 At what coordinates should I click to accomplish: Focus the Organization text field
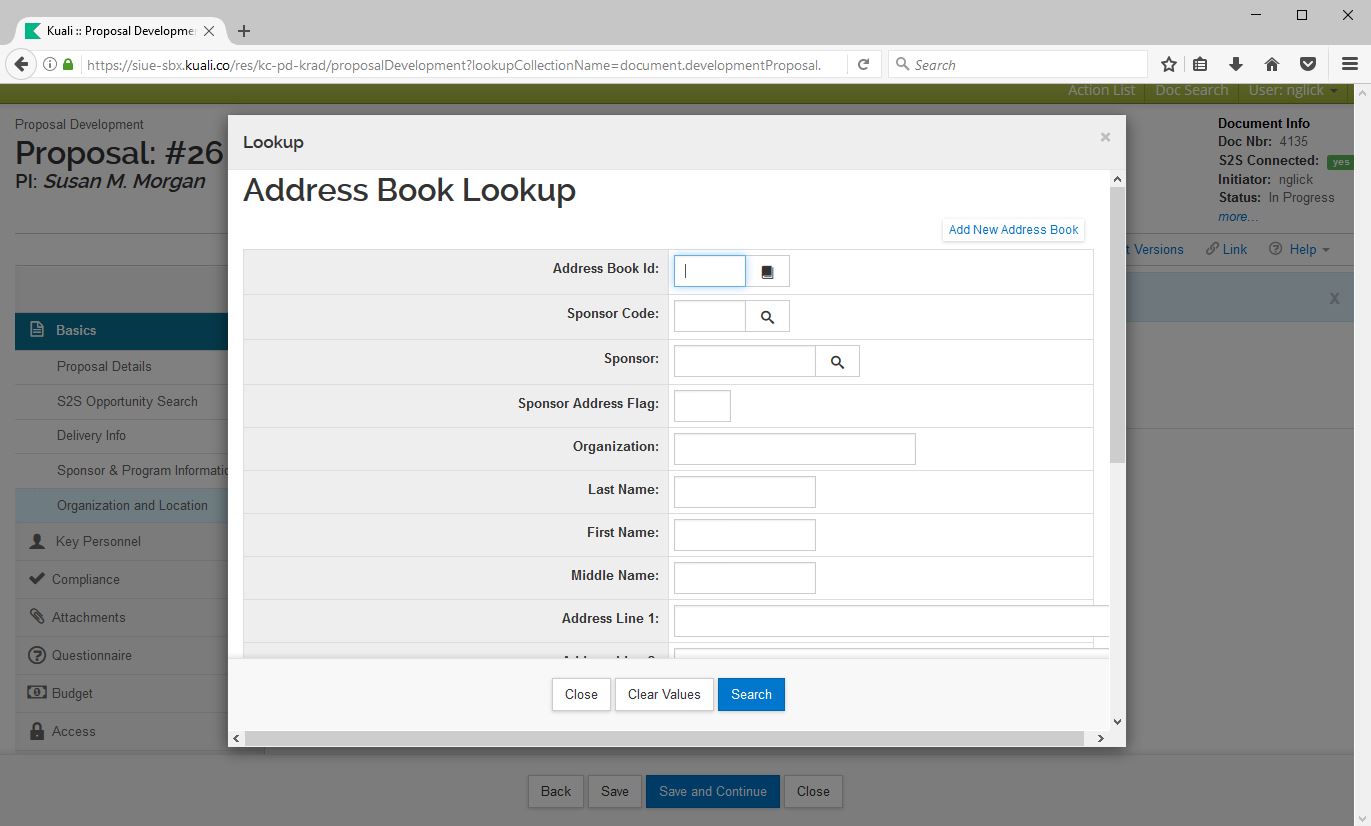point(794,449)
